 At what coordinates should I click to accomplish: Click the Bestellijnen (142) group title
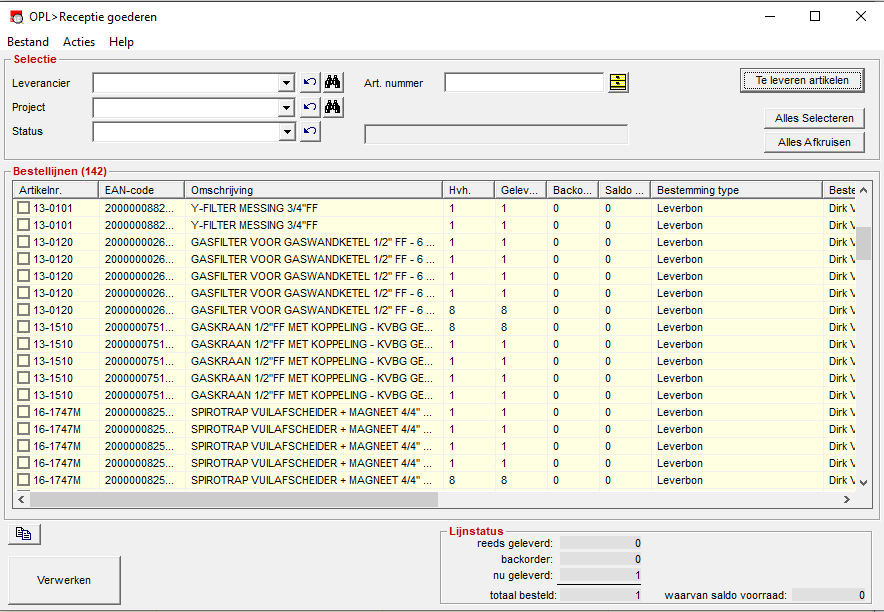(x=60, y=171)
